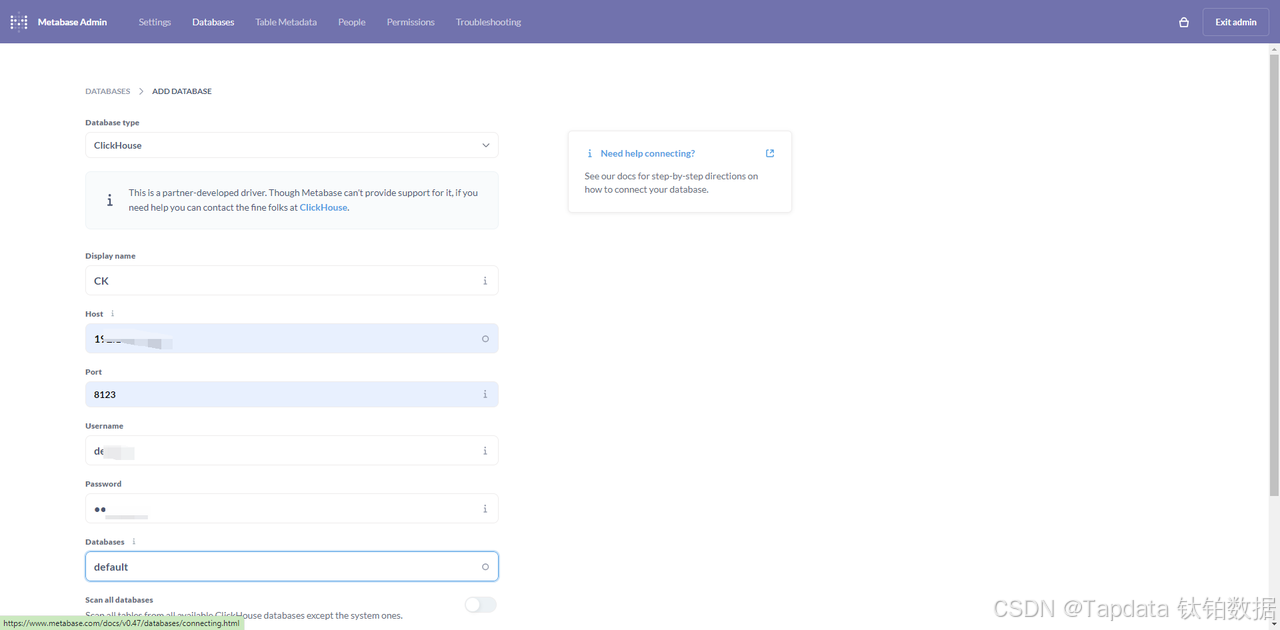Viewport: 1280px width, 630px height.
Task: Go to the Troubleshooting tab
Action: click(x=488, y=22)
